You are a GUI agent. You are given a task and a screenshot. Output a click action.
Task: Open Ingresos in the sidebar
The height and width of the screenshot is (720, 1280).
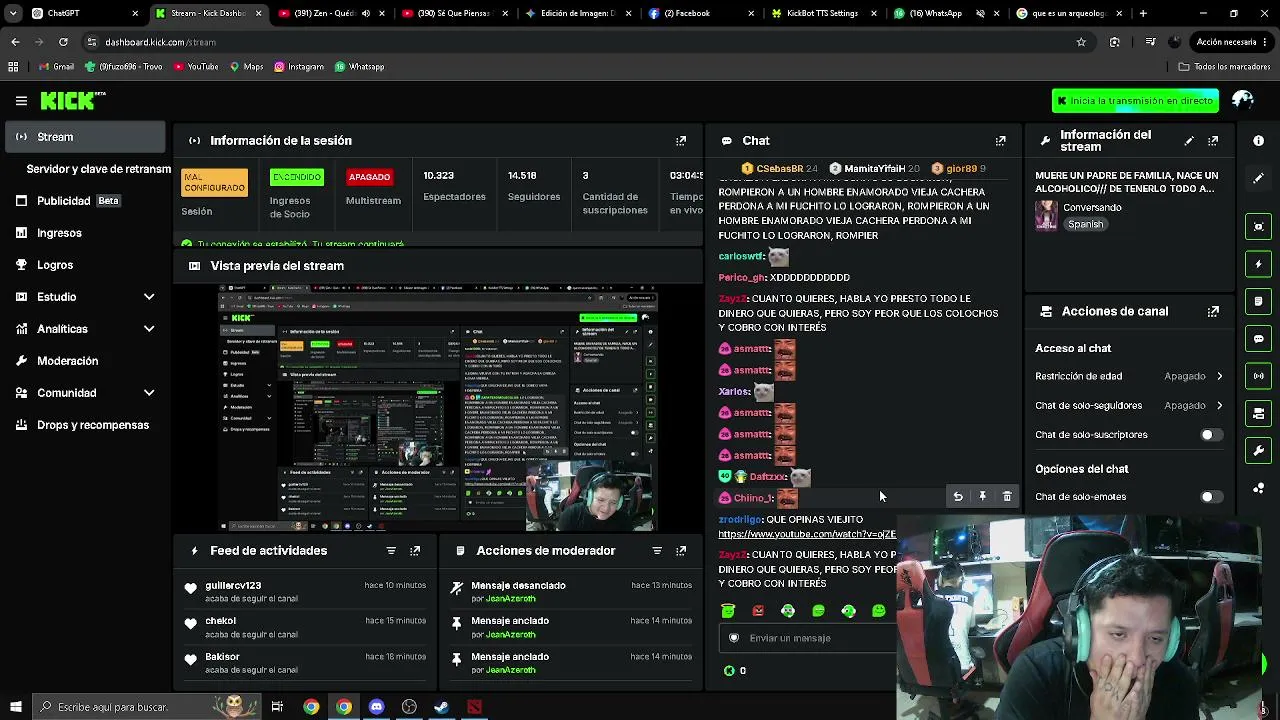coord(85,233)
